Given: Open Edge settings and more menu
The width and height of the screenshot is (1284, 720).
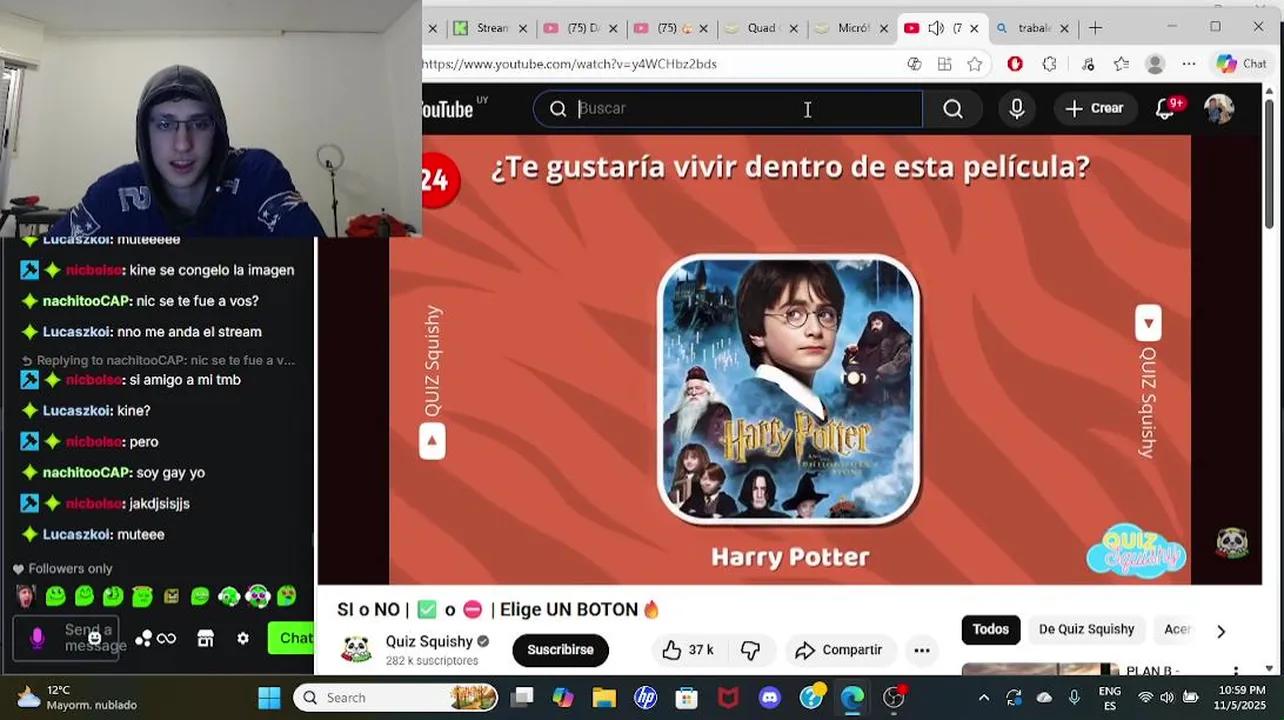Looking at the screenshot, I should tap(1189, 64).
